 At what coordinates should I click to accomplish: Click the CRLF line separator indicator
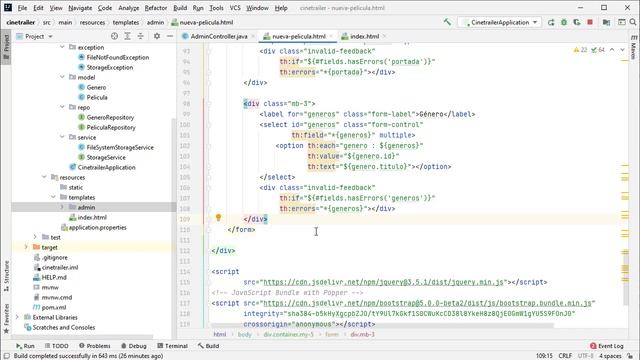[x=565, y=356]
